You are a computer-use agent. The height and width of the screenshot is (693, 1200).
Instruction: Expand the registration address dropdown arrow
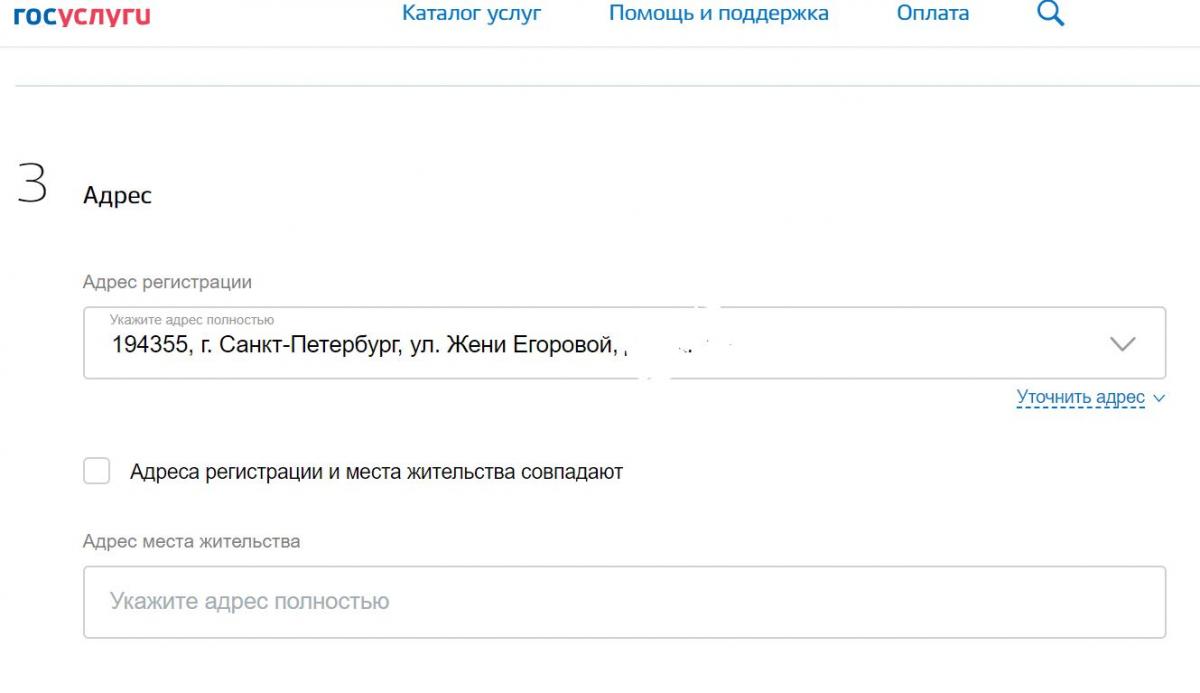point(1123,344)
